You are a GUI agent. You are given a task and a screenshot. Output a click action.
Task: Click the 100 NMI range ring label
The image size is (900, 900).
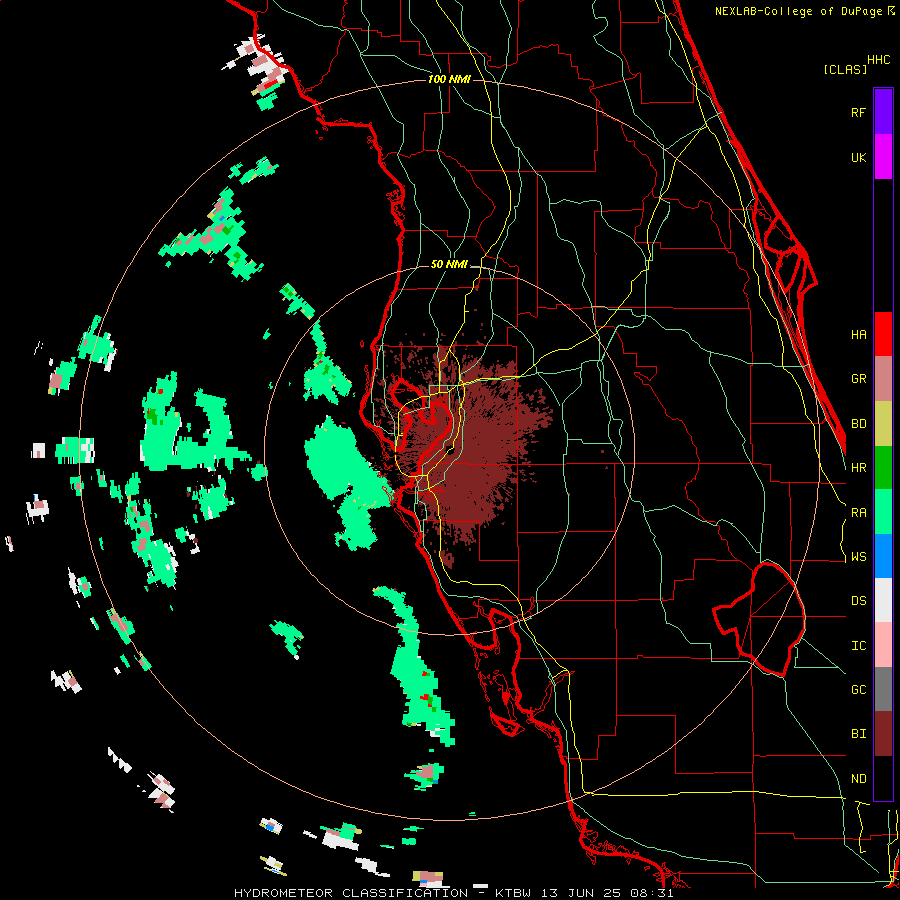click(x=449, y=79)
